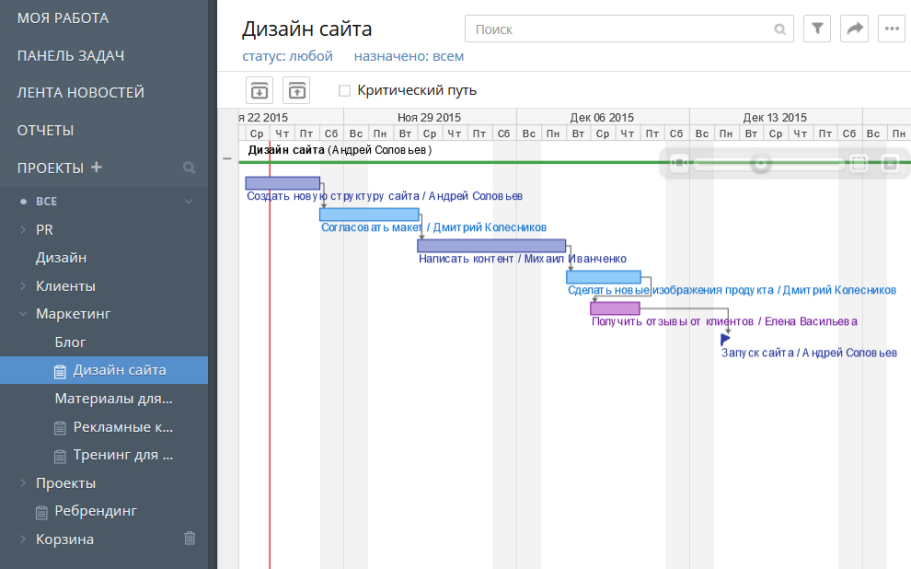Expand the Корзина folder
911x569 pixels.
(23, 539)
